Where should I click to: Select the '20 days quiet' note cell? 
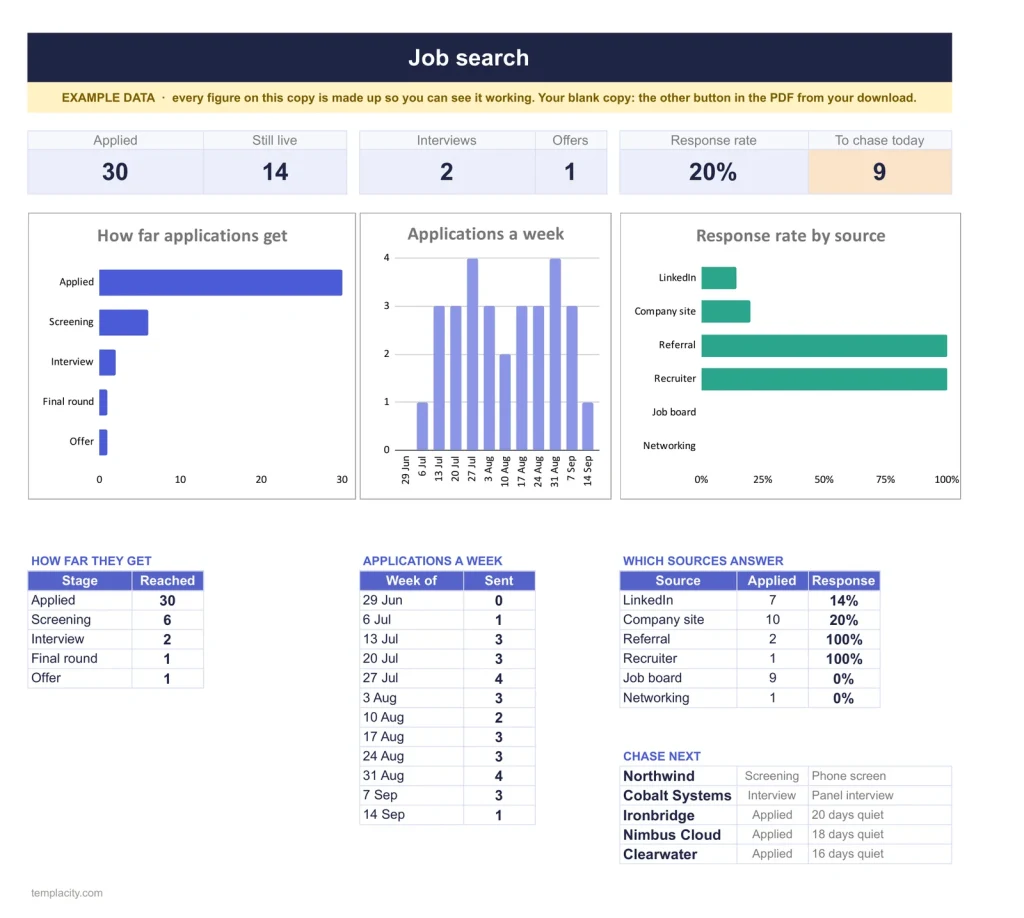[x=880, y=815]
